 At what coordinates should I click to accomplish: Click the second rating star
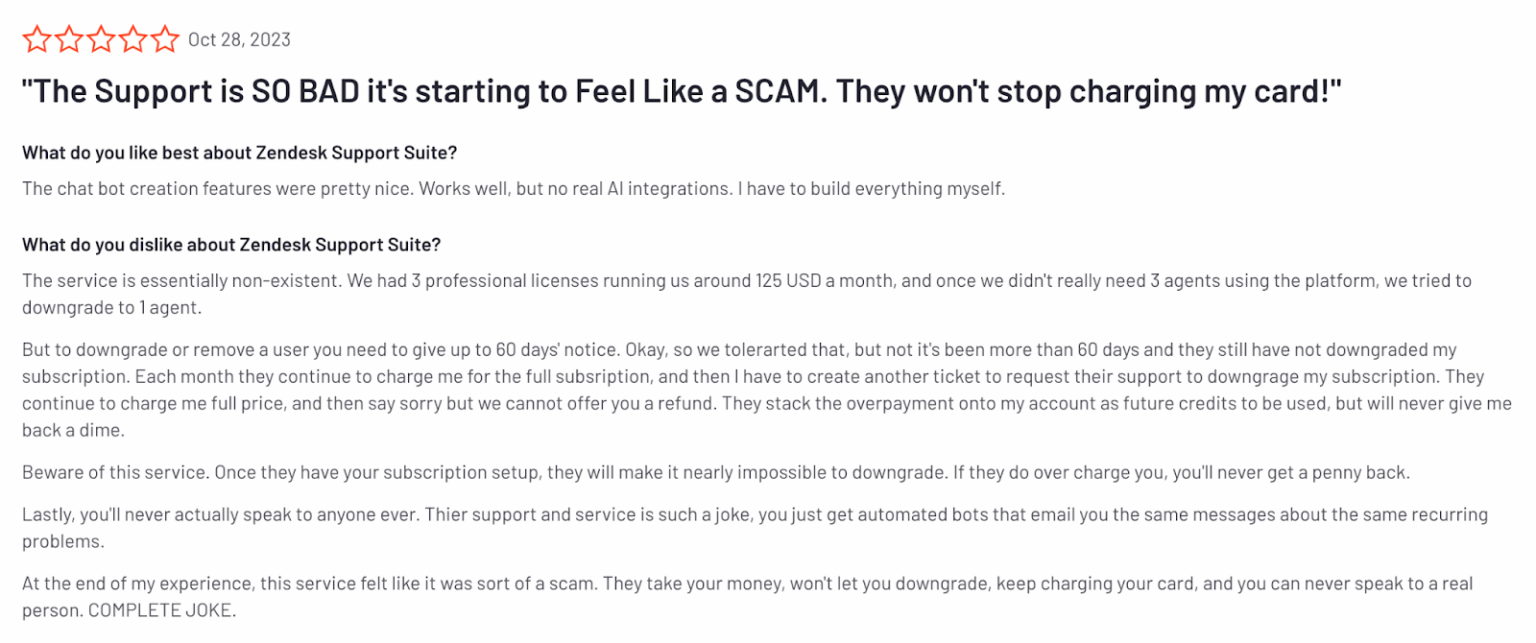point(69,39)
